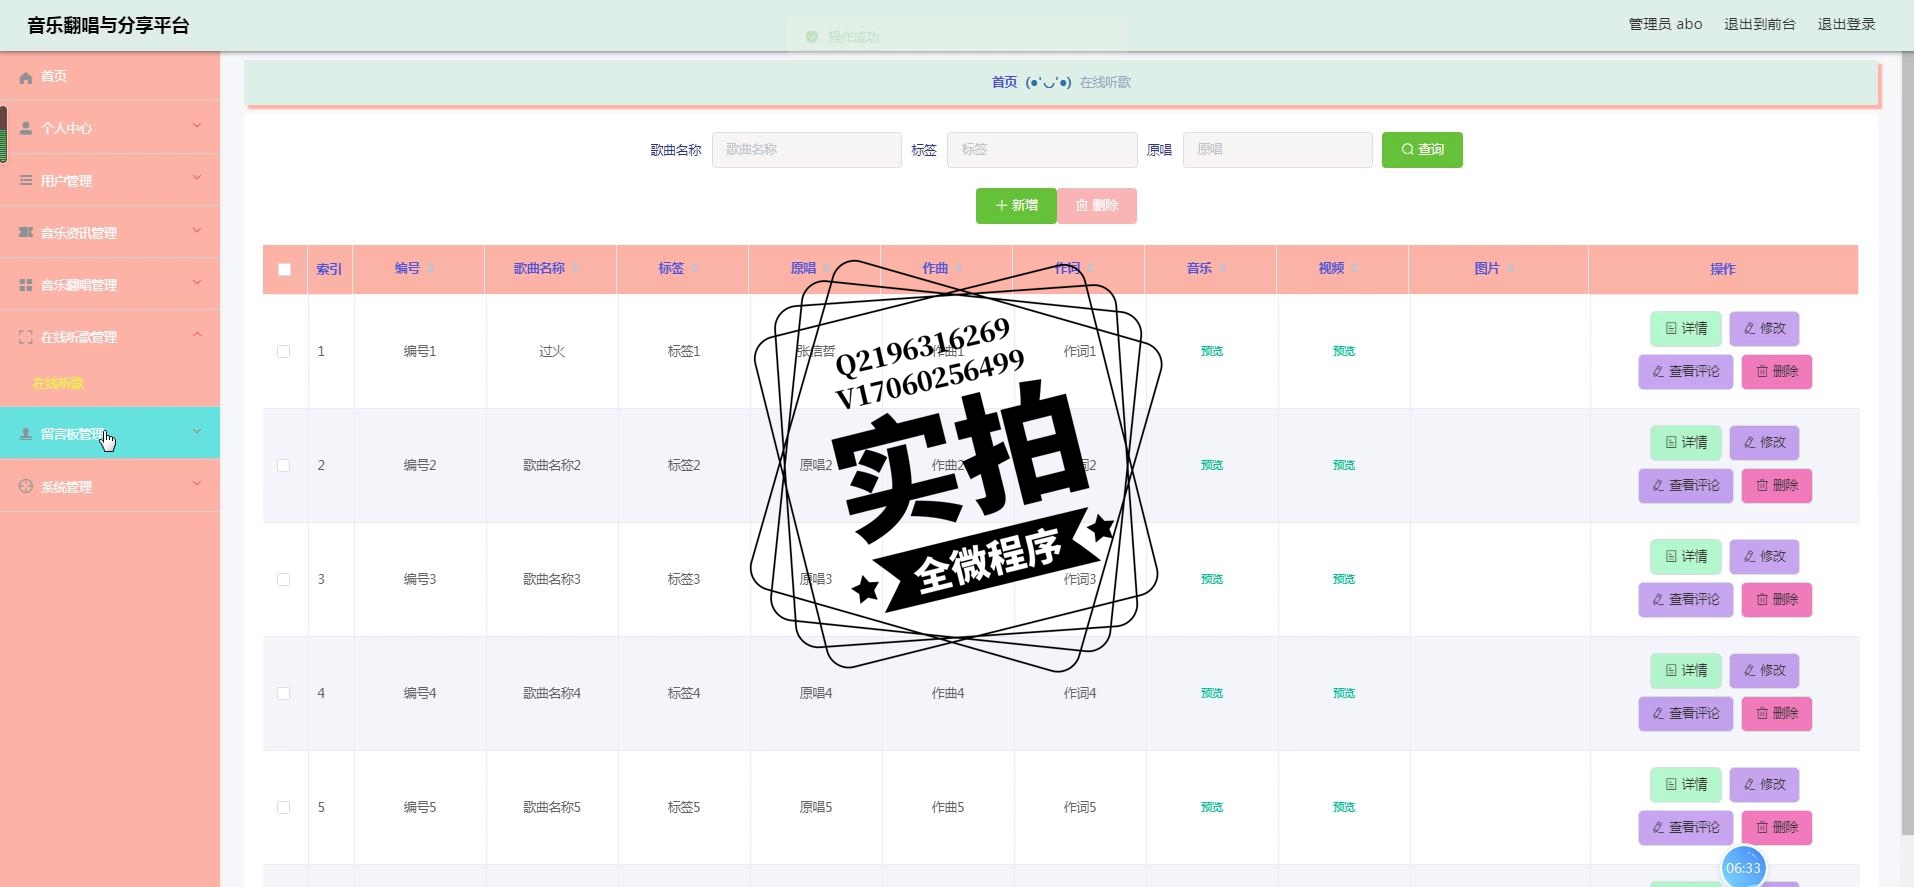
Task: Open the 在线听歌 submenu item
Action: 58,384
